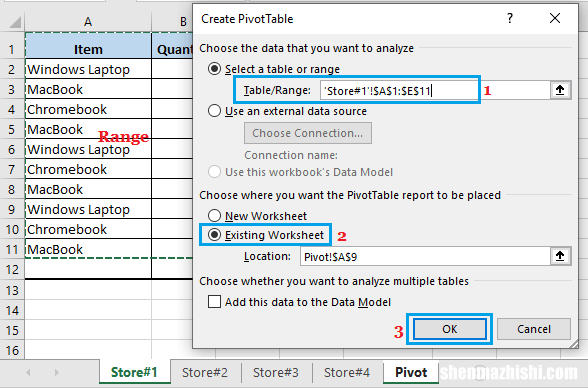The image size is (588, 388).
Task: Click the select-all corner of the sheet
Action: tap(15, 22)
